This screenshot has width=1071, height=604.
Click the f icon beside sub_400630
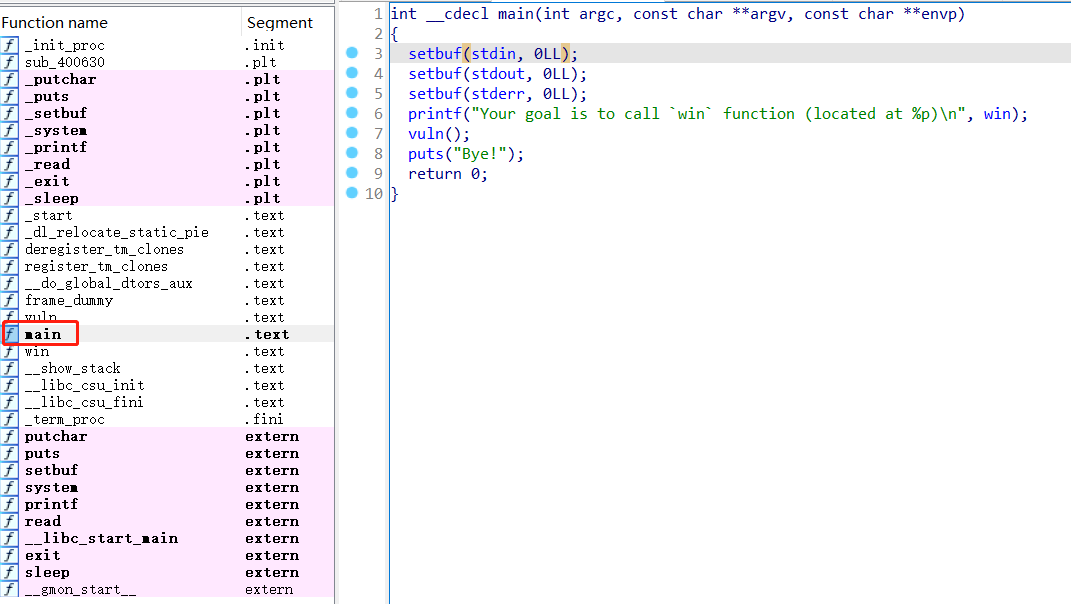pos(8,61)
